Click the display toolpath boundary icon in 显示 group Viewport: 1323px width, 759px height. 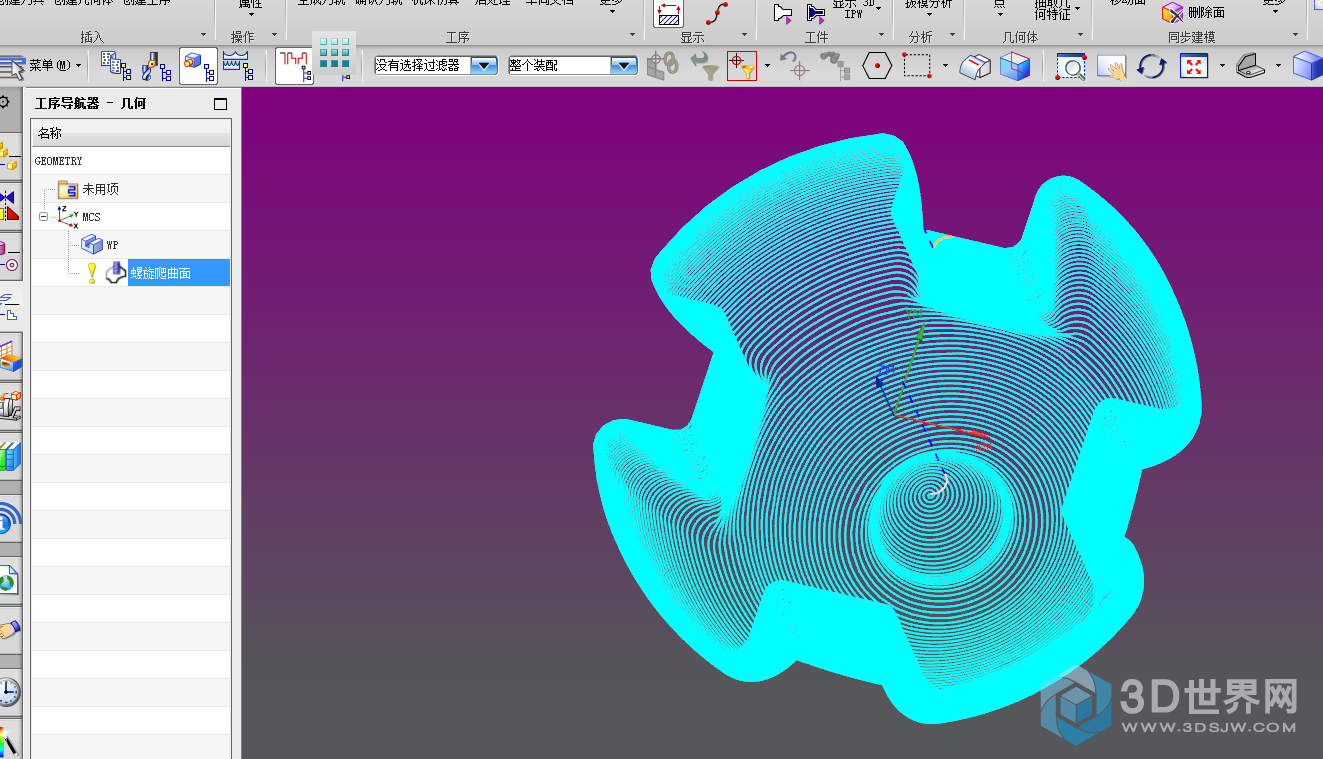(668, 13)
